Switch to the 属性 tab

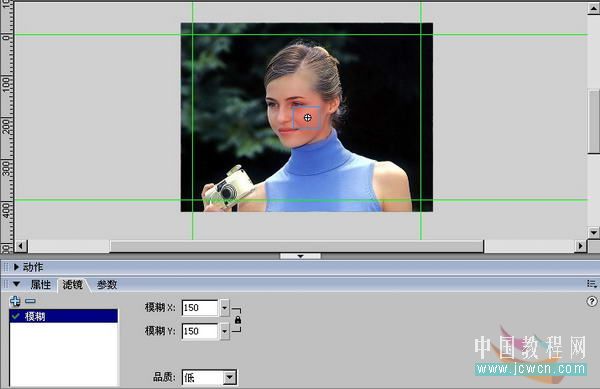point(41,285)
